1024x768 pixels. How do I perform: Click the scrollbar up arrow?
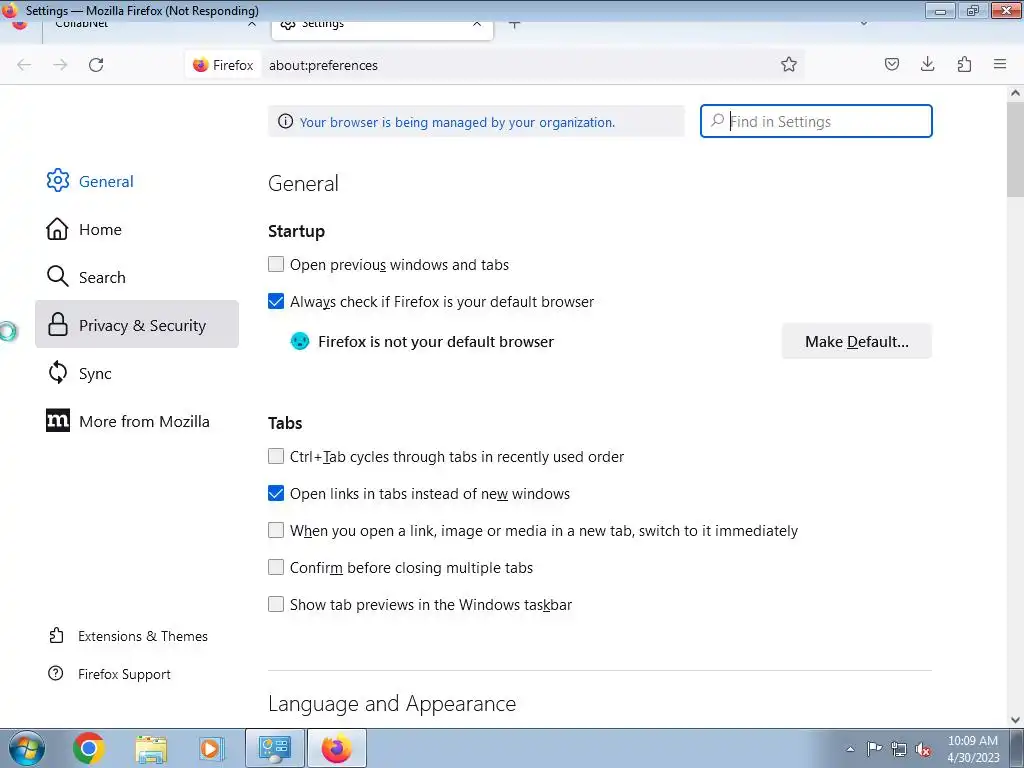1016,93
